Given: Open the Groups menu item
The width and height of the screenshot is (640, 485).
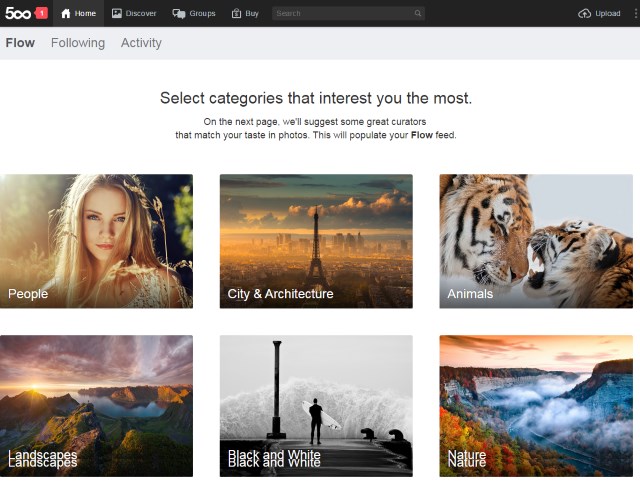Looking at the screenshot, I should point(194,13).
